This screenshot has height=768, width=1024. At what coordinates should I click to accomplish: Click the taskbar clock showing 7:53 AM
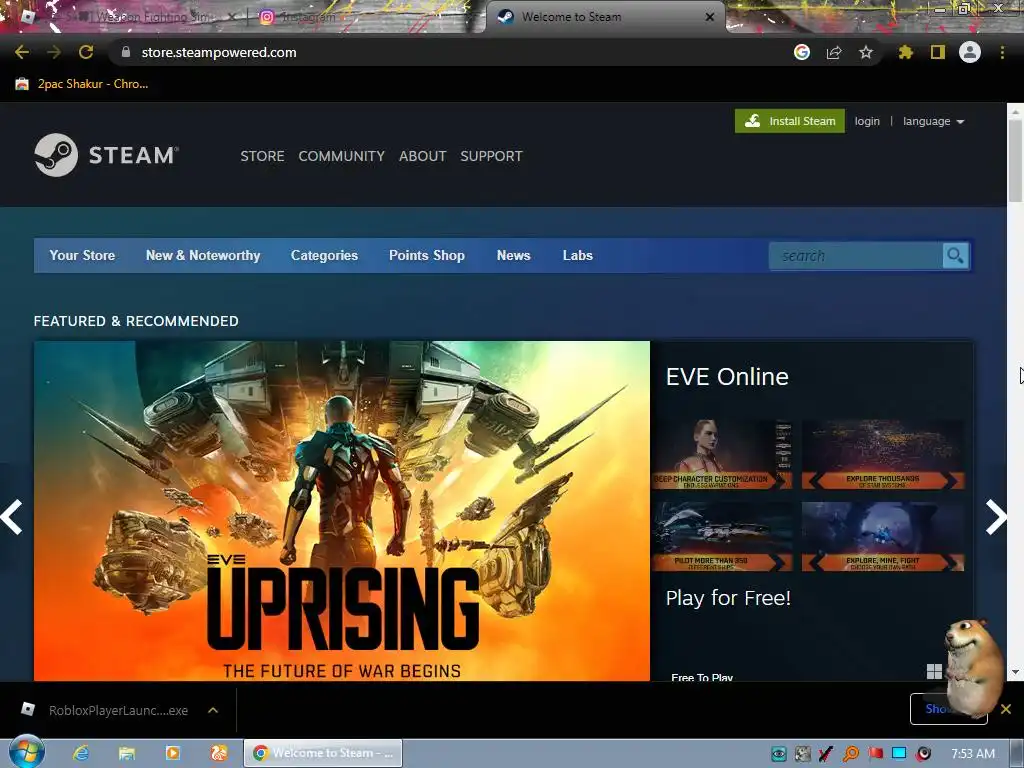coord(972,754)
